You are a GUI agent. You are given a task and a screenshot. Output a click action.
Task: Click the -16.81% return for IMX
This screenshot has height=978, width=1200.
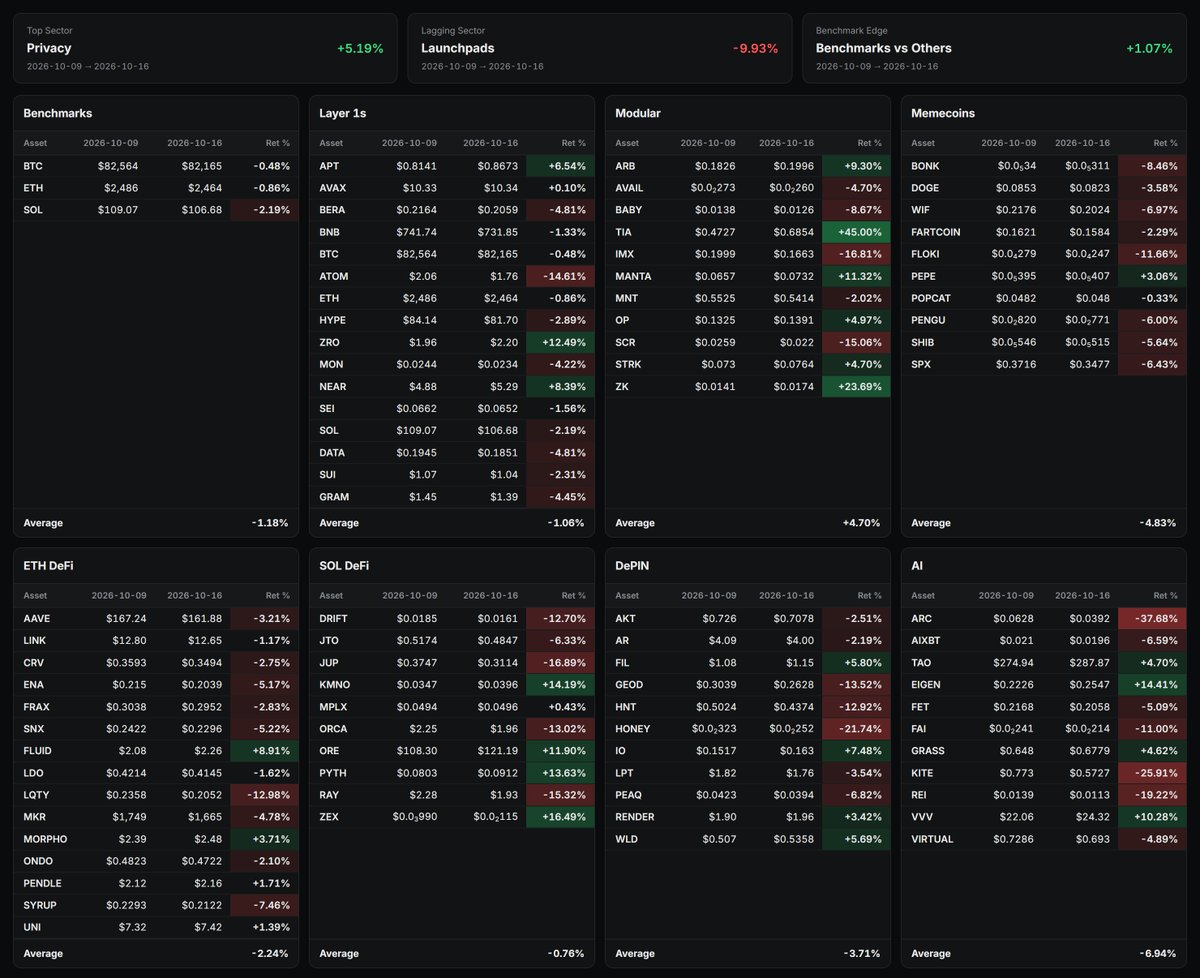click(x=856, y=254)
